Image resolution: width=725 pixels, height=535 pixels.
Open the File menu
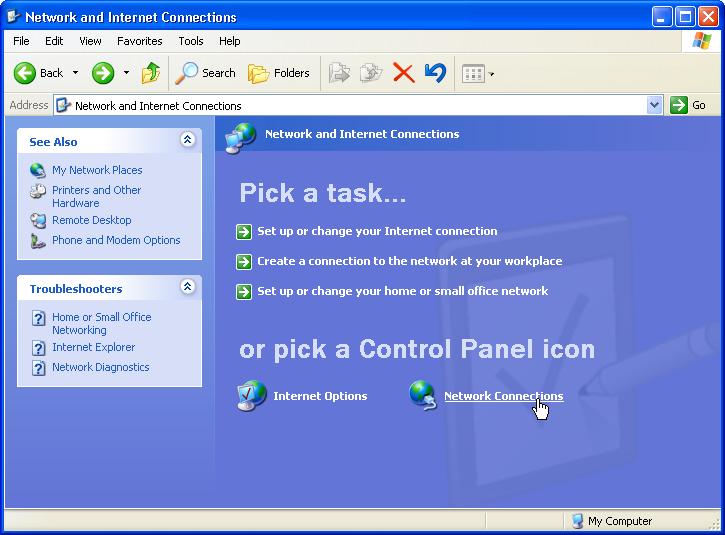point(21,41)
